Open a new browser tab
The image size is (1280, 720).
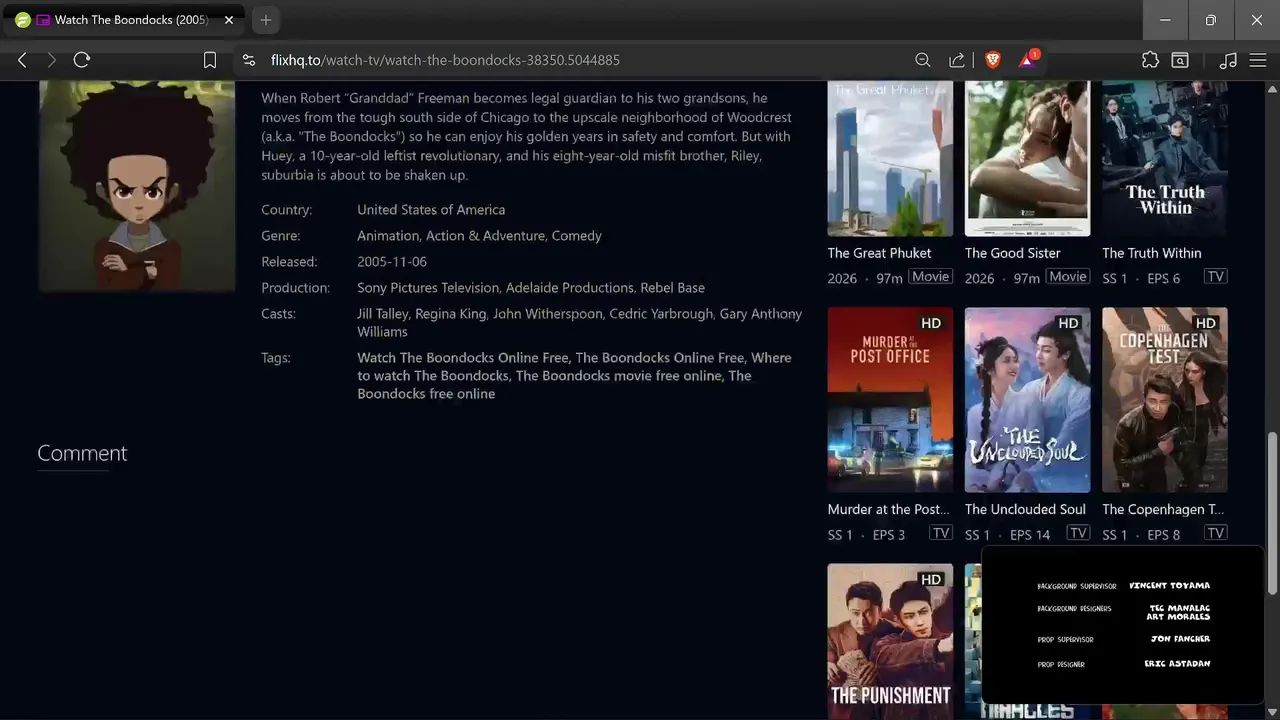click(265, 20)
